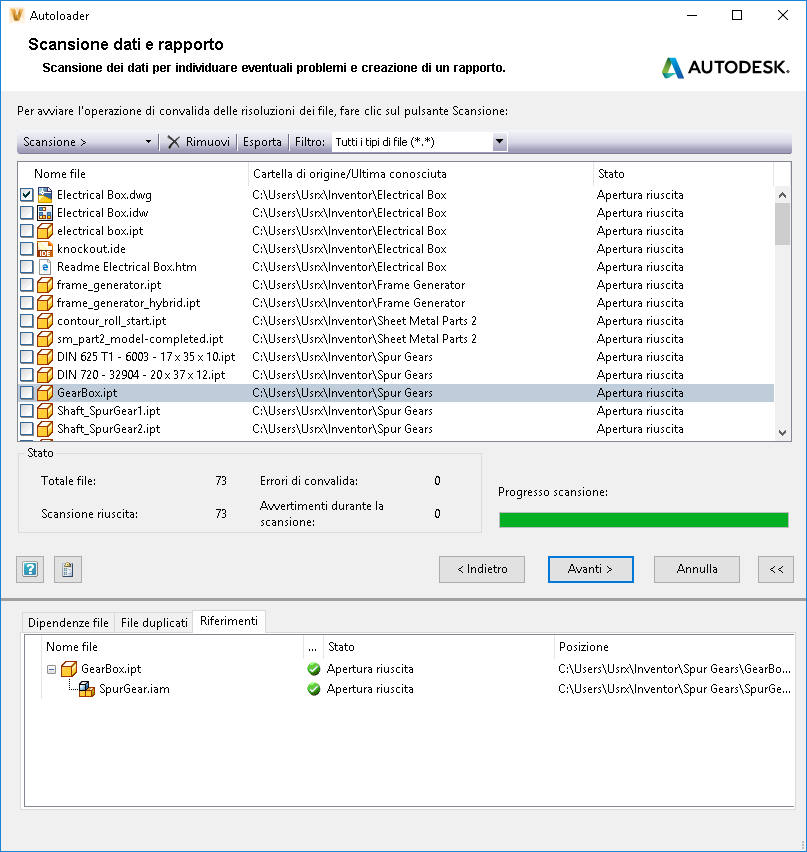
Task: Click the electrical box.ipt part icon
Action: [45, 230]
